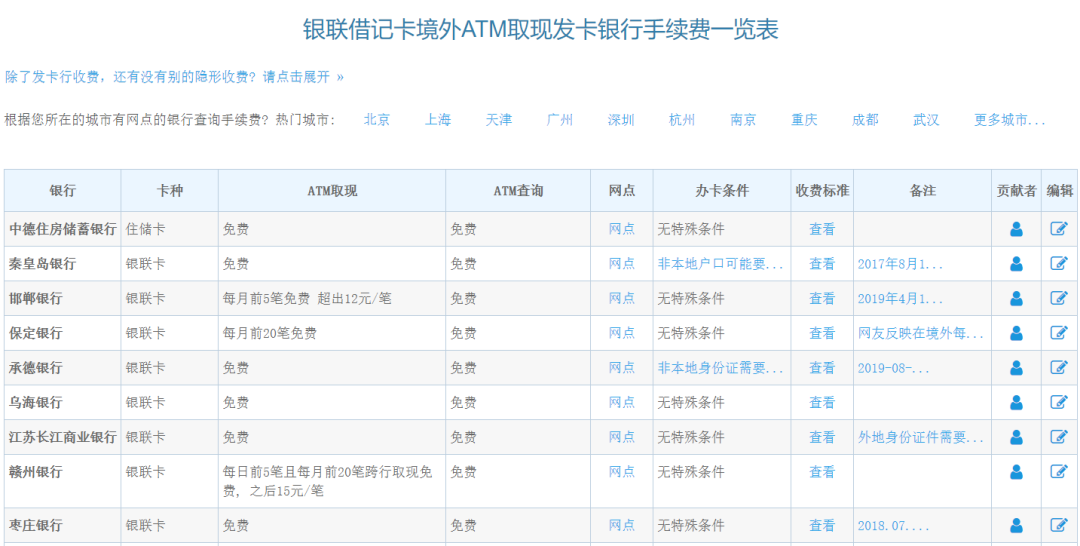Filter by city 重庆
Viewport: 1080px width, 546px height.
pos(804,120)
